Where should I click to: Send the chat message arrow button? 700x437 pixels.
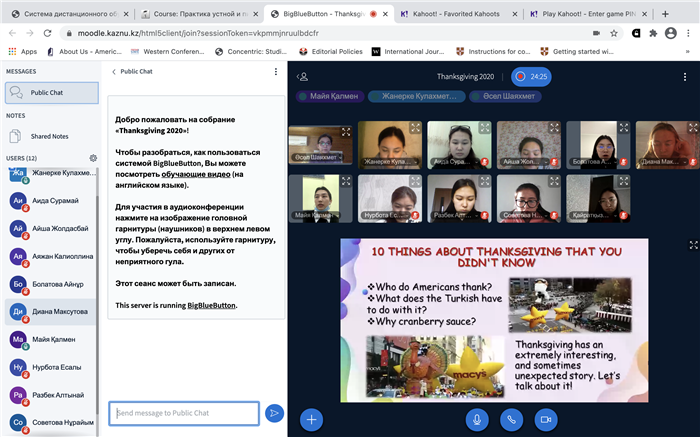pos(275,412)
